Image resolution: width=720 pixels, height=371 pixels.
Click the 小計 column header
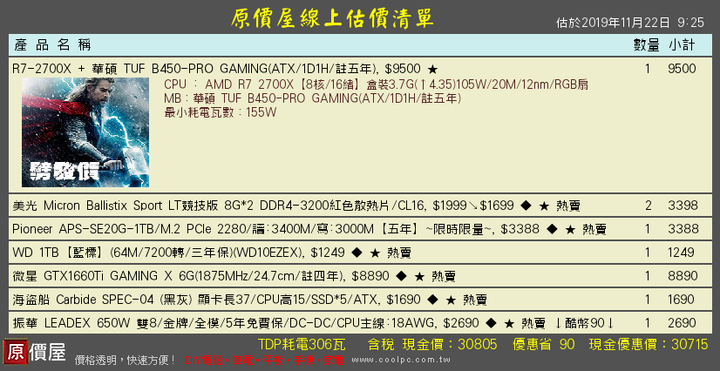pos(682,45)
